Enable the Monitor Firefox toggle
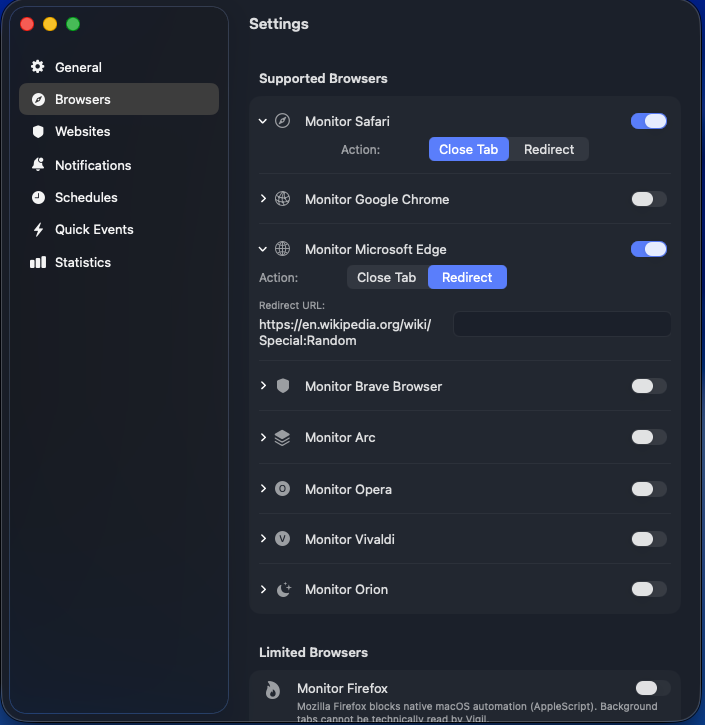 (652, 688)
